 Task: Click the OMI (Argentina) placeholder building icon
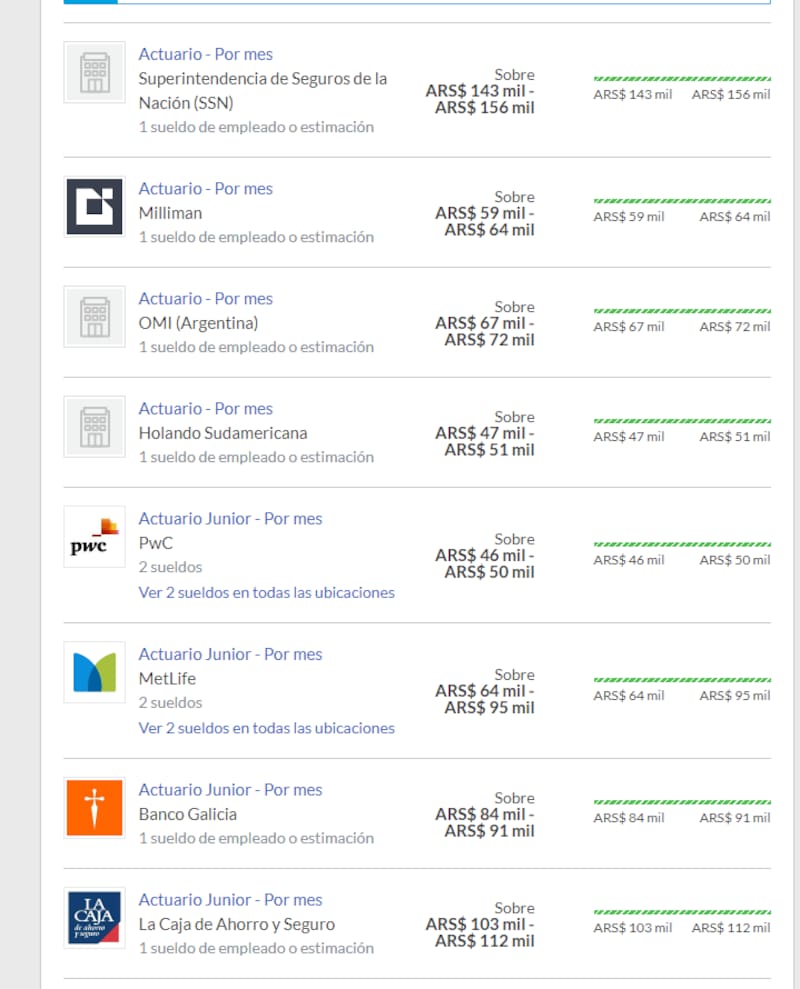(x=95, y=317)
